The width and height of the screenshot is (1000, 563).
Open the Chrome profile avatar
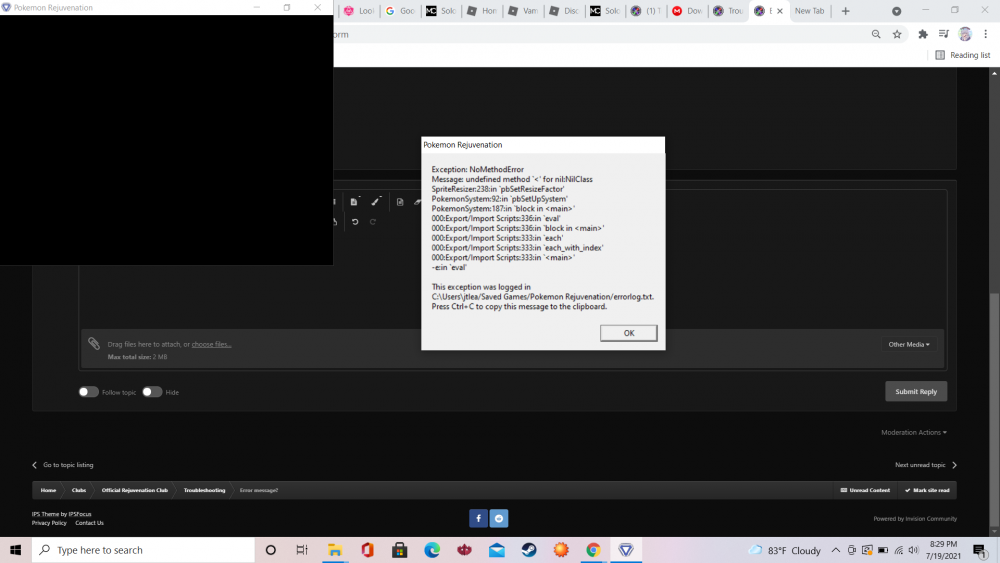[965, 34]
